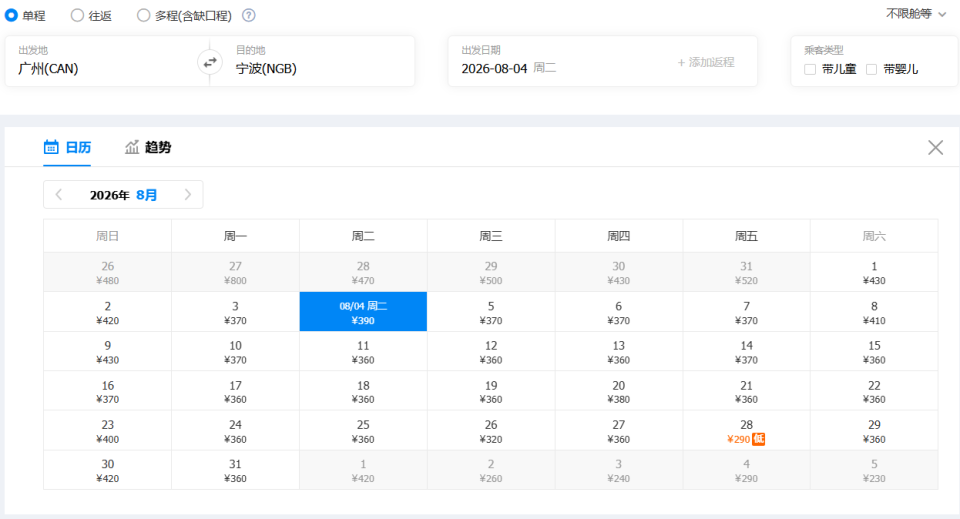This screenshot has height=519, width=960.
Task: Select July 26 priced ¥480
Action: pos(108,272)
